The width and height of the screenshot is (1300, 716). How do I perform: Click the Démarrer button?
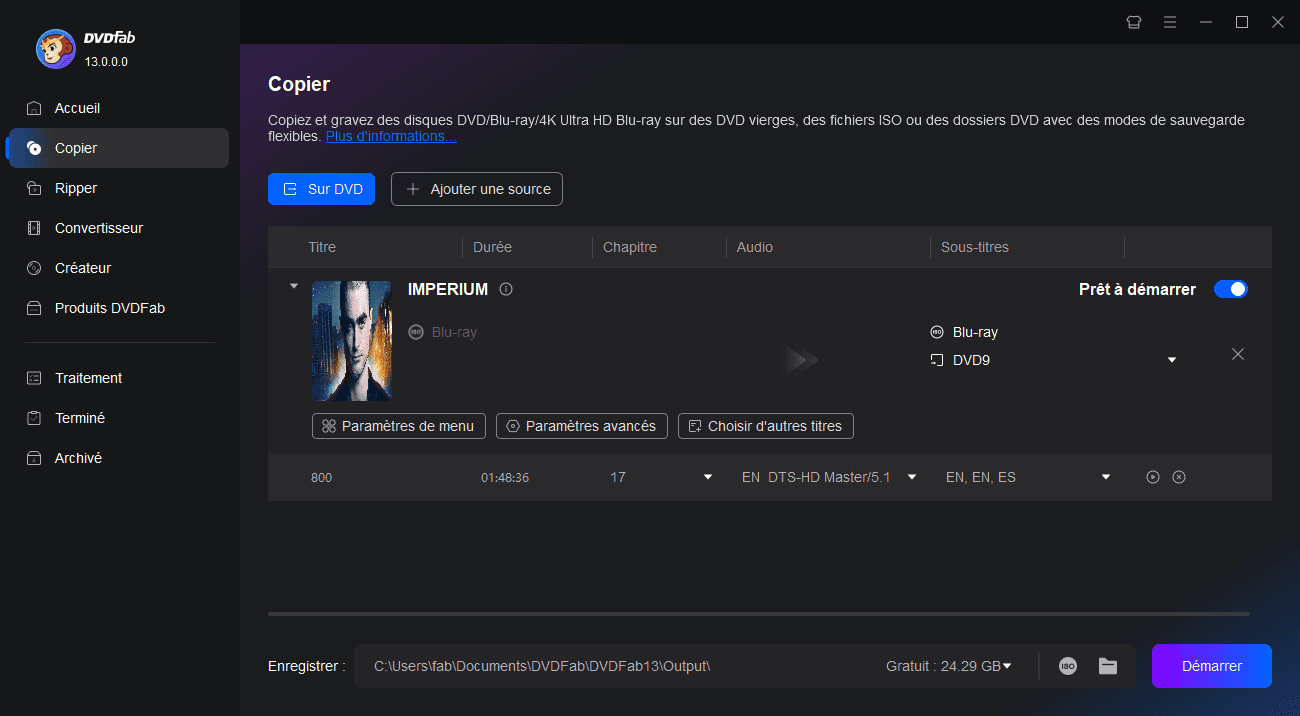pos(1212,666)
